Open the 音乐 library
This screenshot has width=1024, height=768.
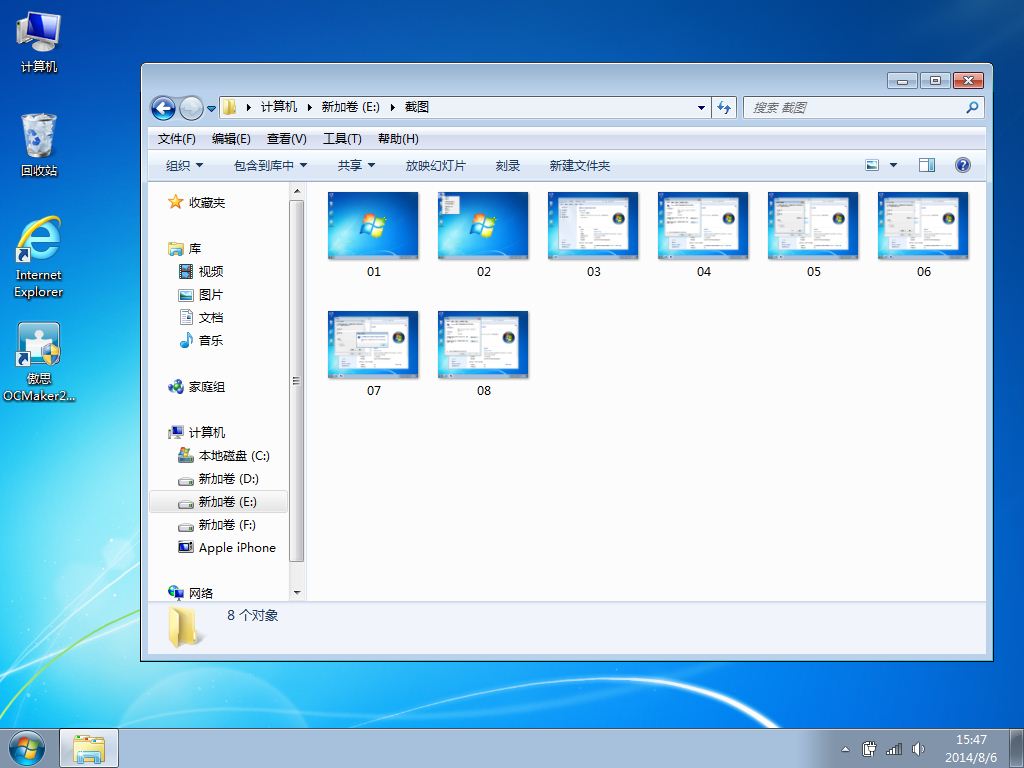211,340
